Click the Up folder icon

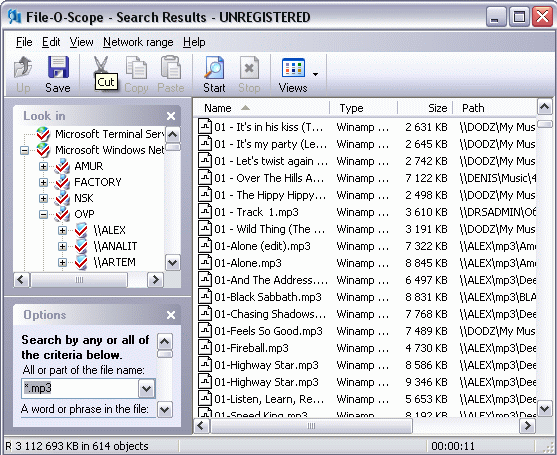pos(23,67)
